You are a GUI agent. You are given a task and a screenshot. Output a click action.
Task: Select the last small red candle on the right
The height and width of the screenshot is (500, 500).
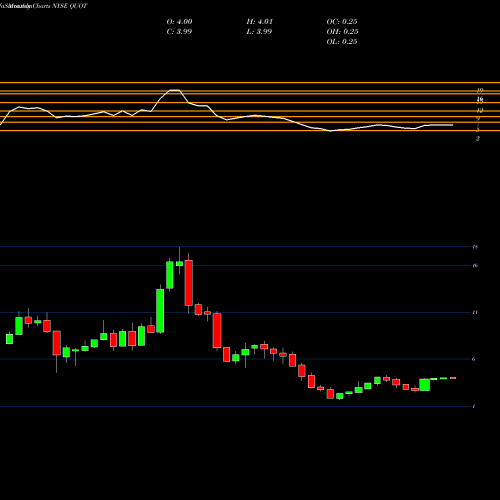(x=453, y=378)
